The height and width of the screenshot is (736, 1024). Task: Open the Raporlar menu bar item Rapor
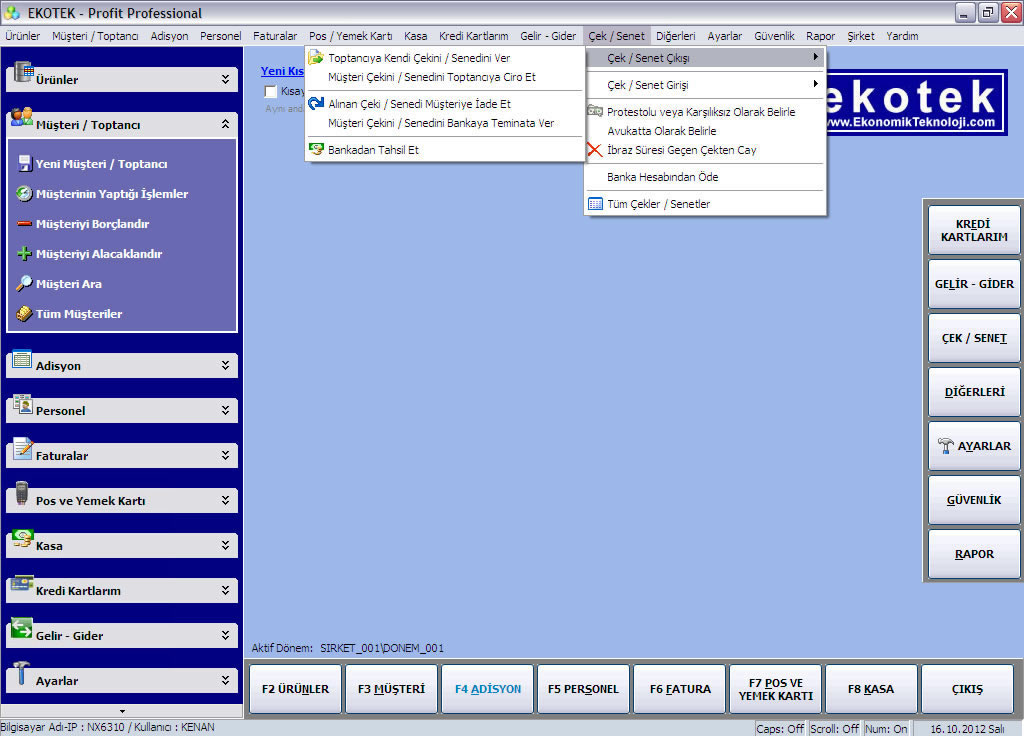pos(820,36)
